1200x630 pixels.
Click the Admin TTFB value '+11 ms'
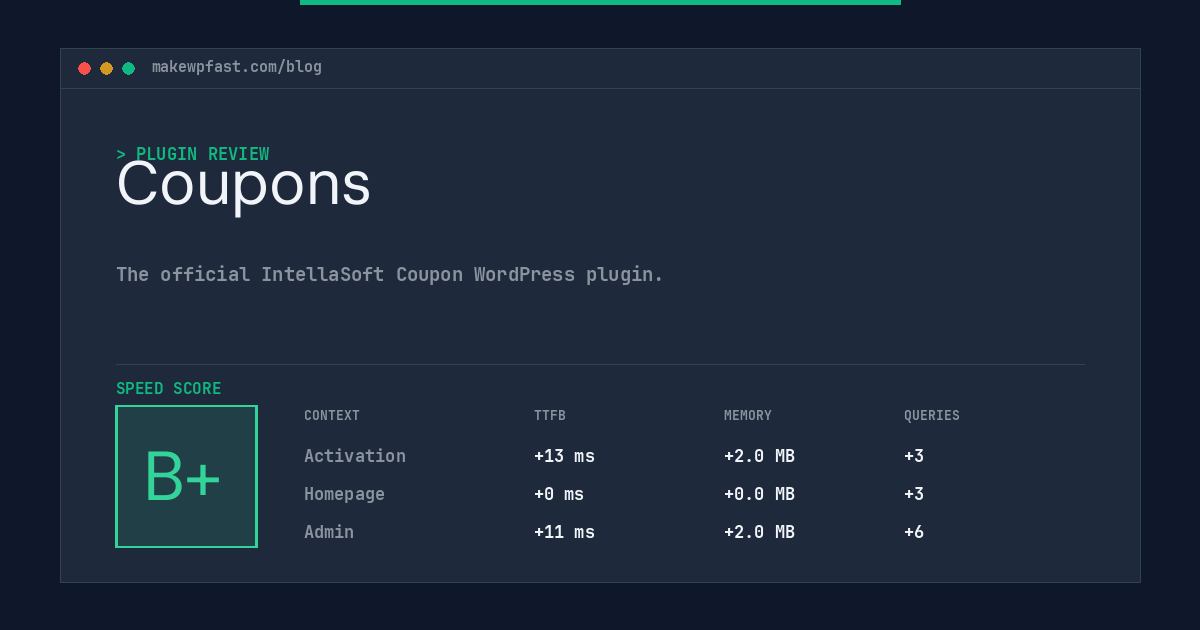click(x=564, y=532)
